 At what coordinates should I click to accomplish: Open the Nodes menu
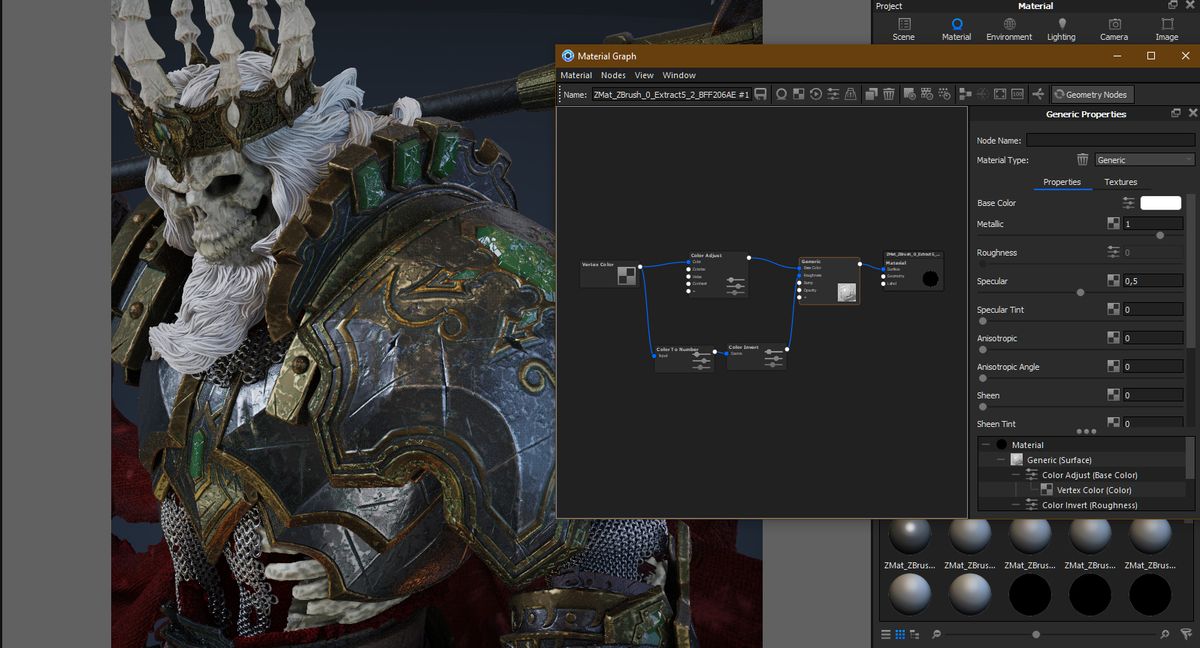tap(612, 74)
